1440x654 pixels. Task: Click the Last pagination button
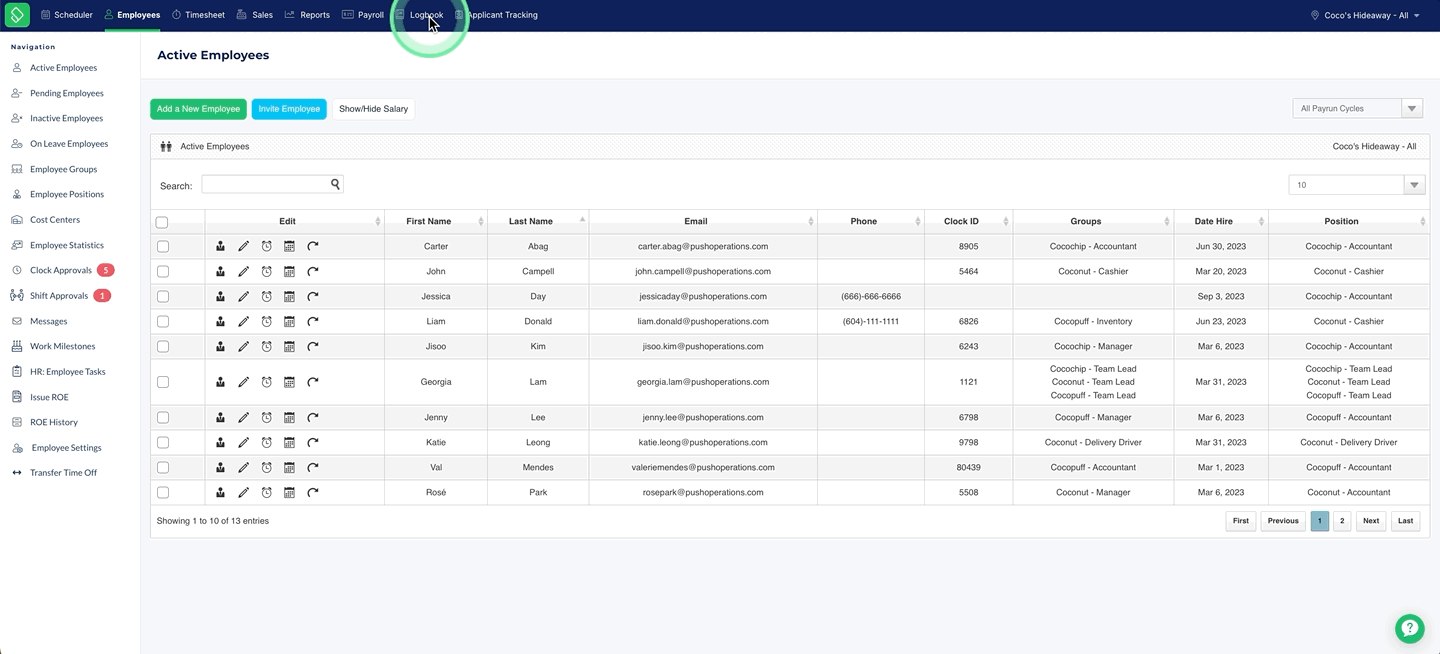click(x=1405, y=521)
